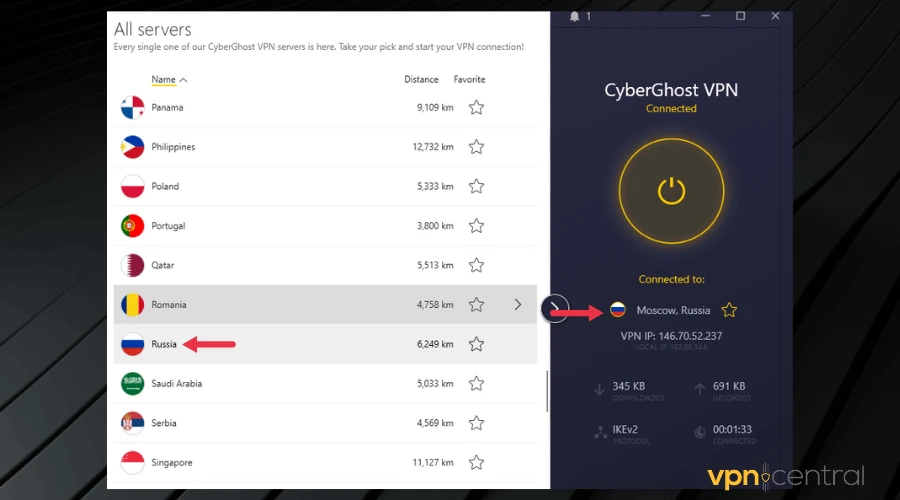The width and height of the screenshot is (900, 500).
Task: Click the yellow power button to disconnect
Action: 671,188
